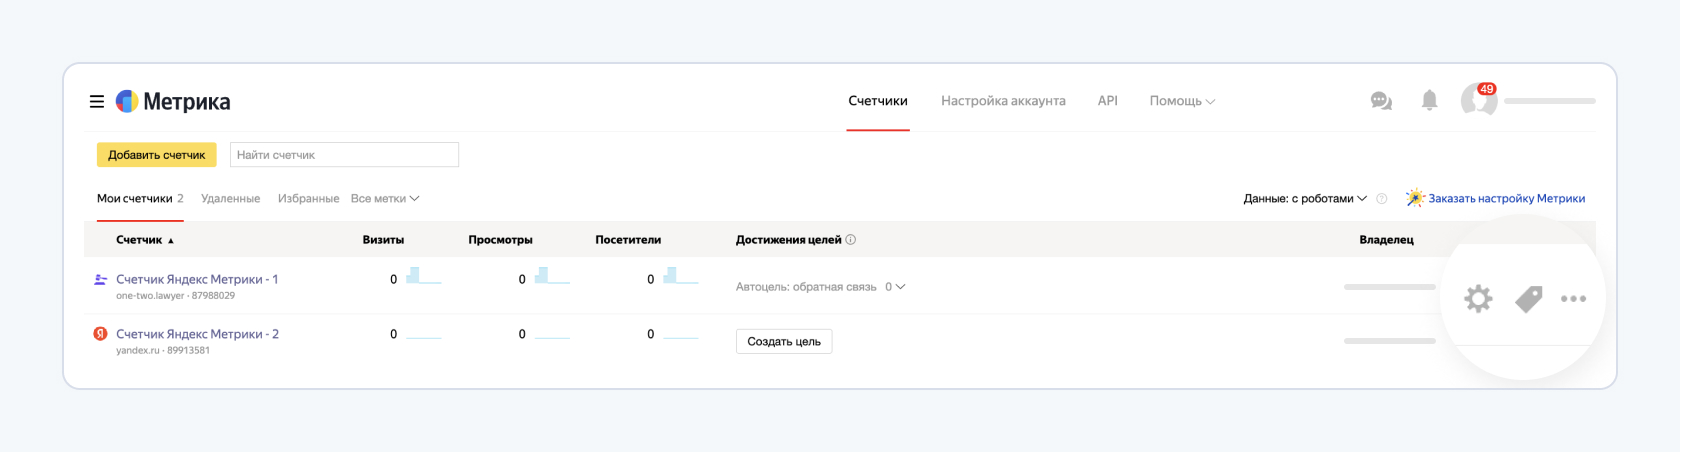The height and width of the screenshot is (452, 1681).
Task: Click the Метрика logo
Action: [173, 101]
